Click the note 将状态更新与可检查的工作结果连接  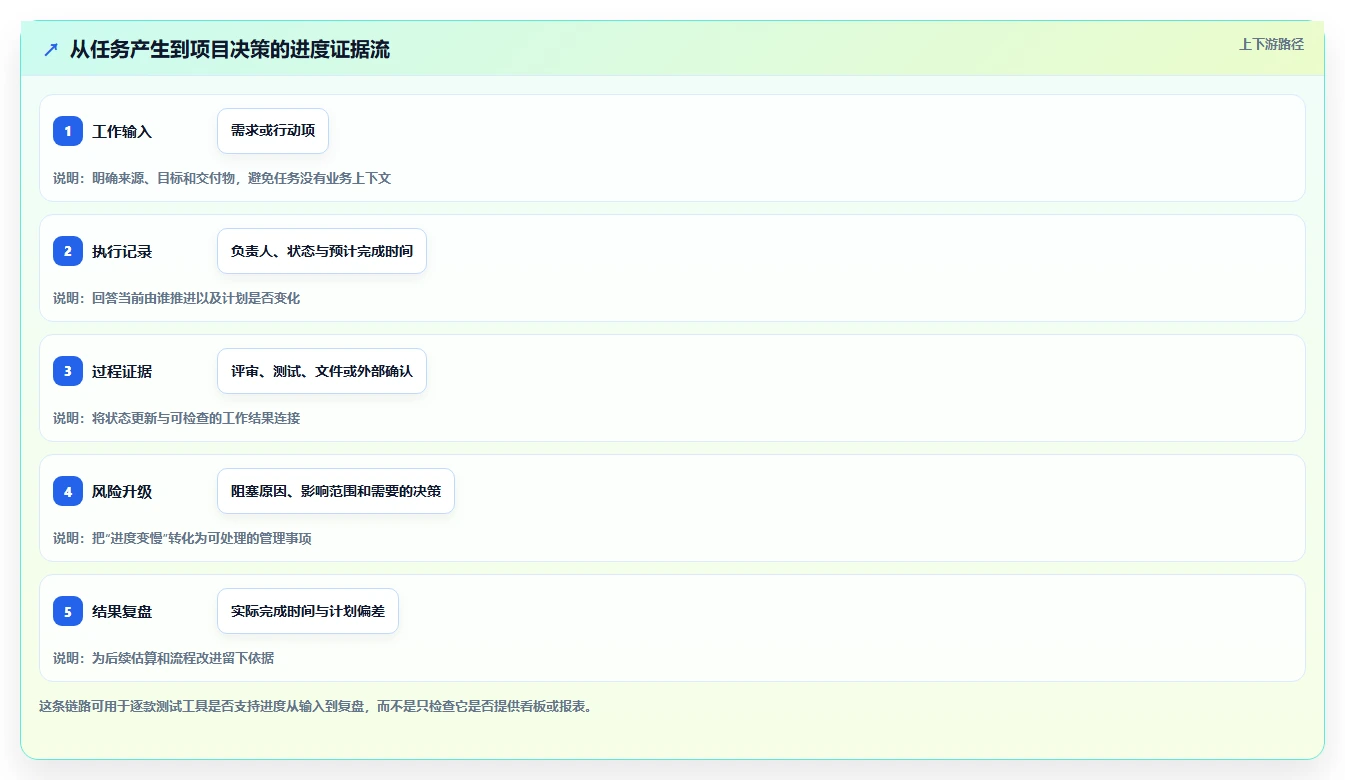pos(177,418)
